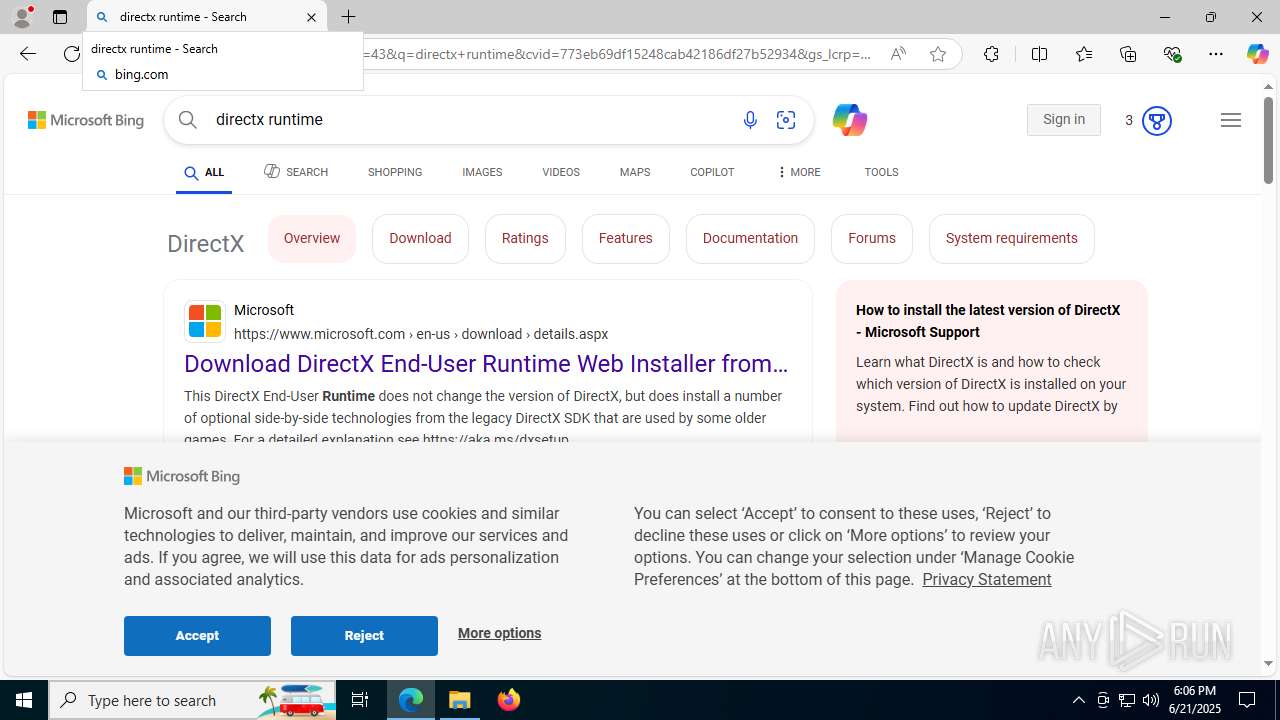Open Edge Settings and more menu
The width and height of the screenshot is (1280, 720).
tap(1216, 54)
